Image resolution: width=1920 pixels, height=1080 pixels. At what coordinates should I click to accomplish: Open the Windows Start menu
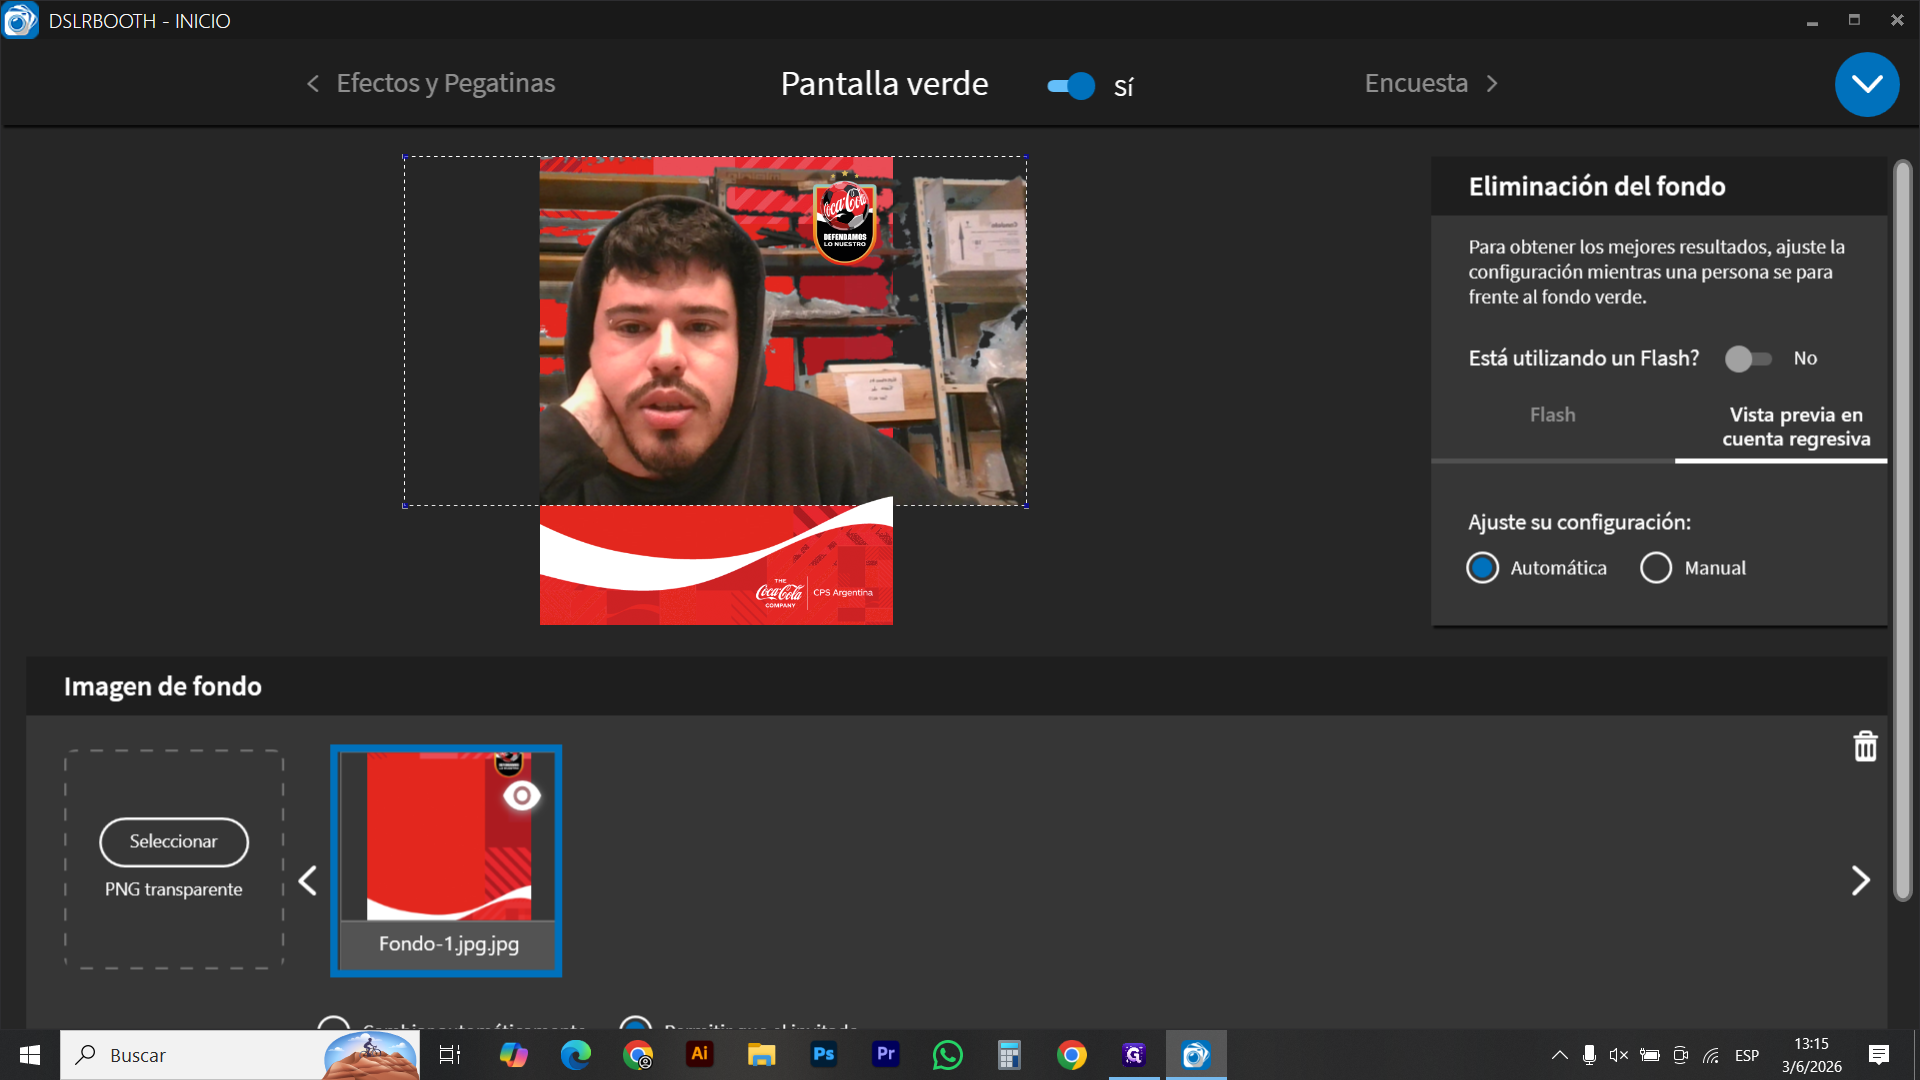pos(30,1055)
